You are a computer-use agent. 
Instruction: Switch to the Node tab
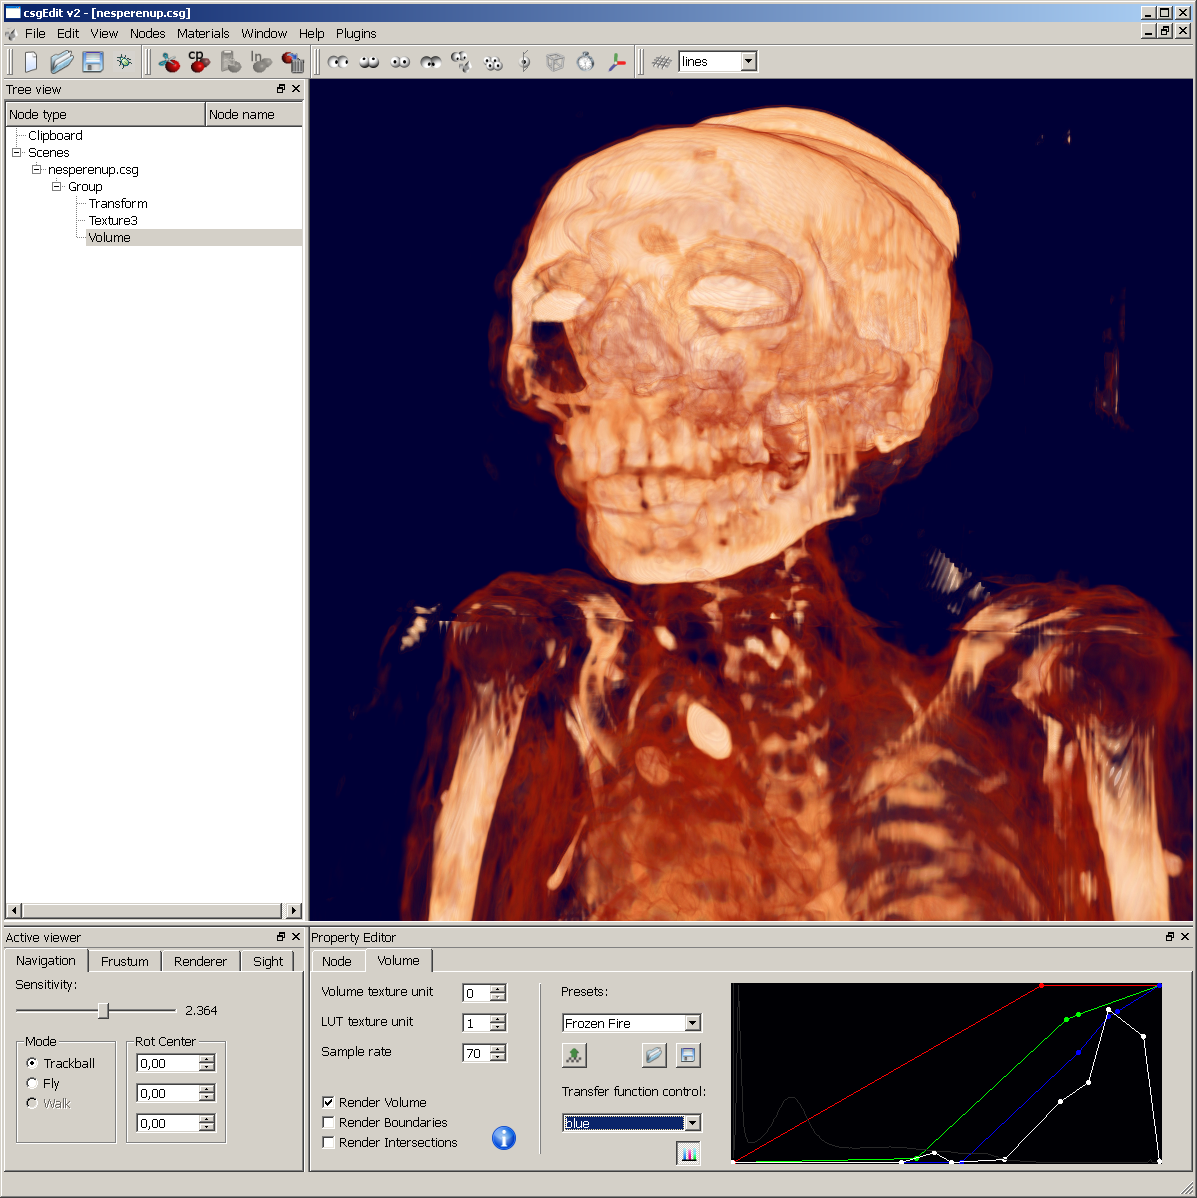(x=337, y=961)
